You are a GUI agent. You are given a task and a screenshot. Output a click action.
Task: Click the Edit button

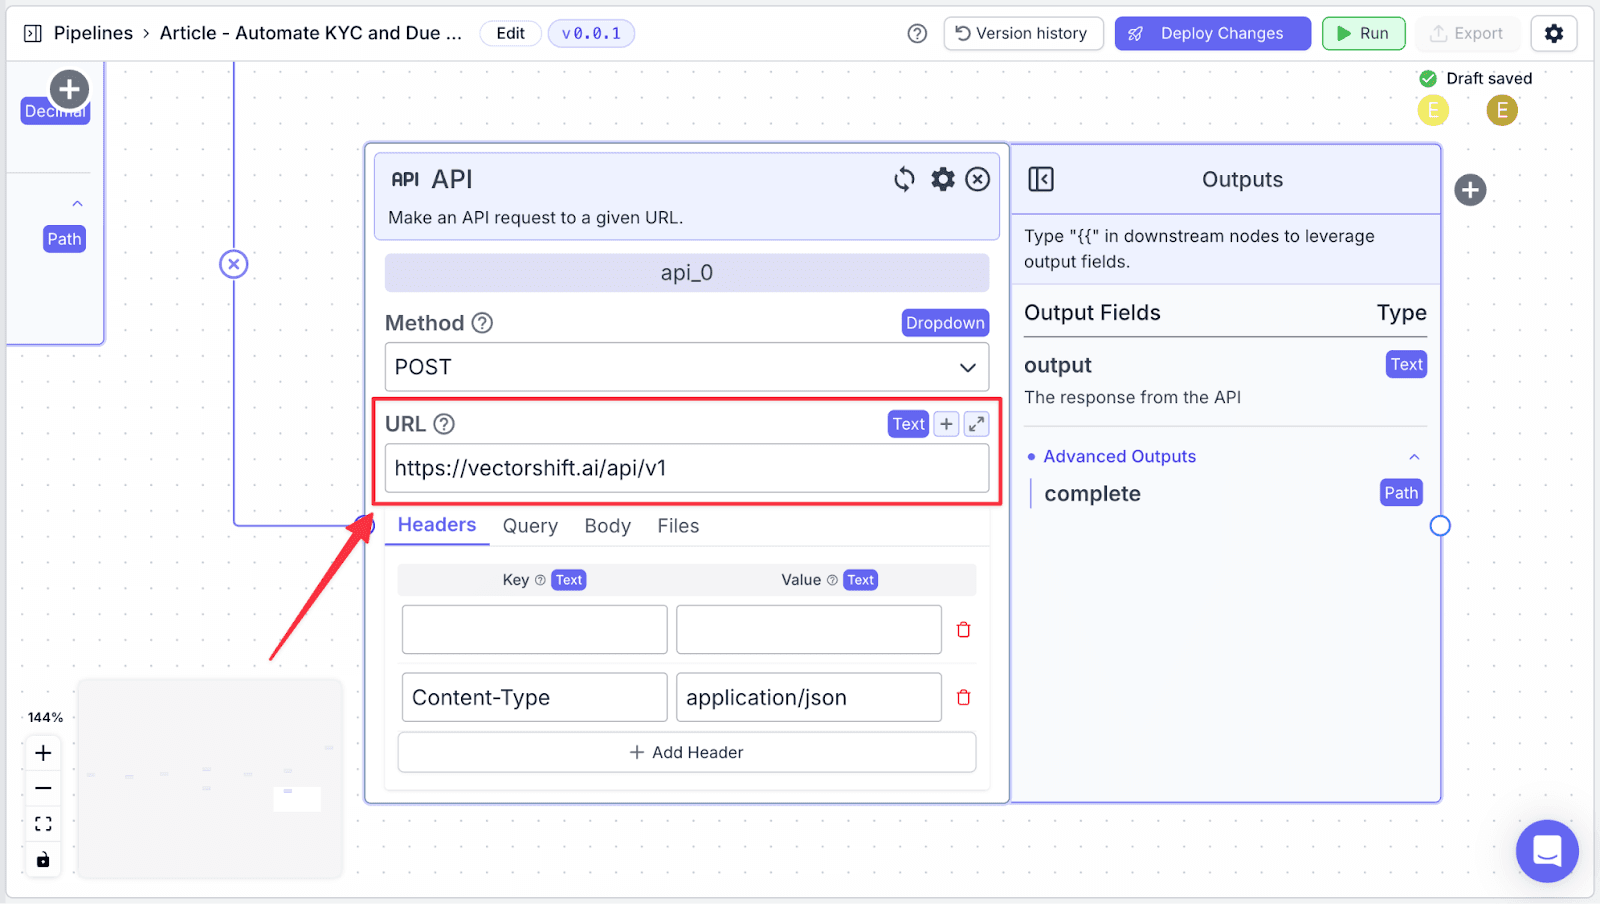(x=511, y=33)
